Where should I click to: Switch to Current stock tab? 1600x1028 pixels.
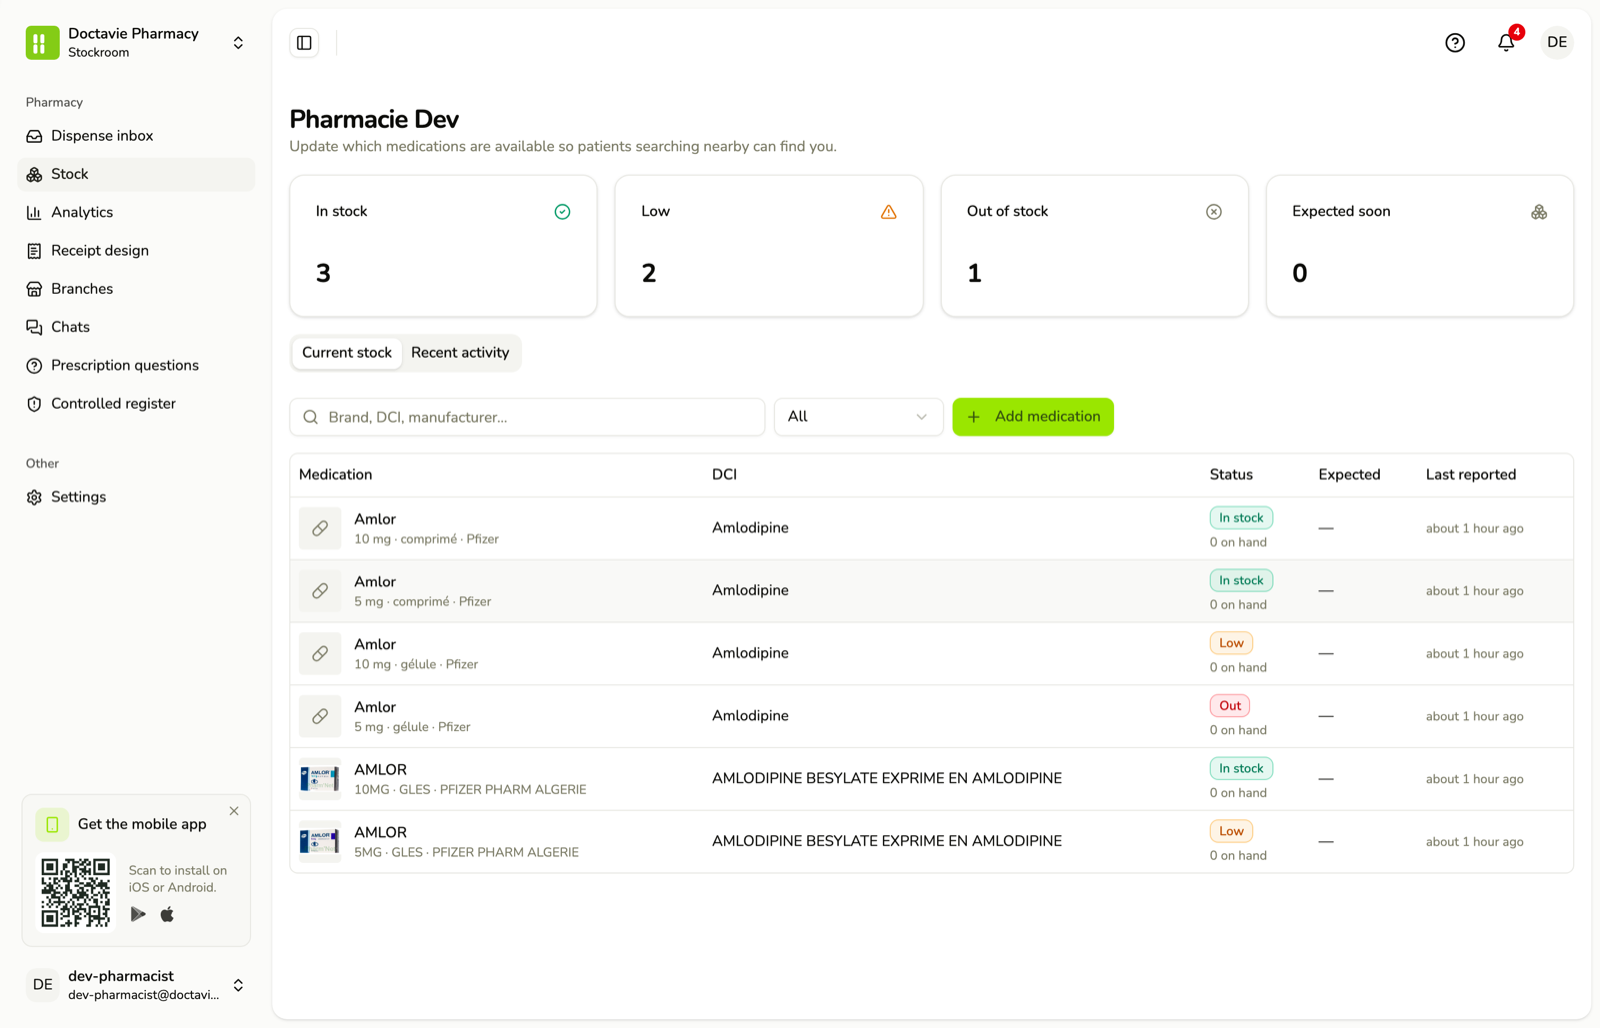click(x=347, y=353)
